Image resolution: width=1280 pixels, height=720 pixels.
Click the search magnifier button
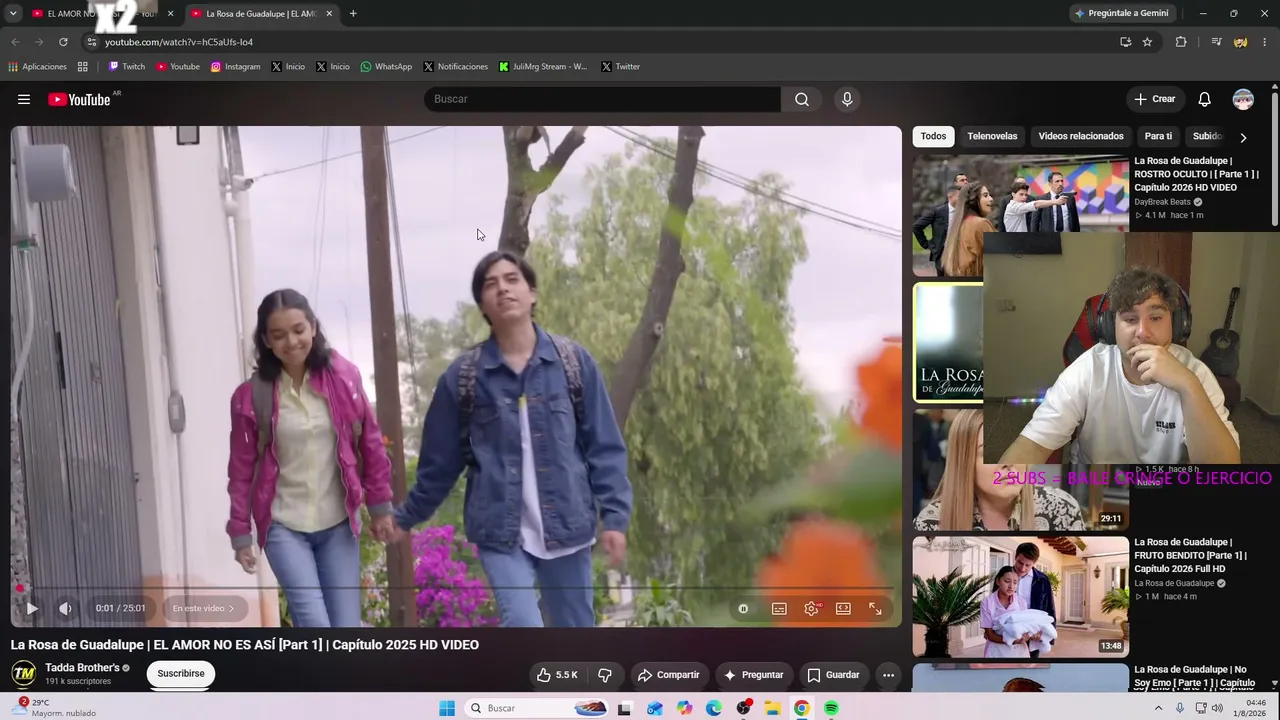[802, 99]
